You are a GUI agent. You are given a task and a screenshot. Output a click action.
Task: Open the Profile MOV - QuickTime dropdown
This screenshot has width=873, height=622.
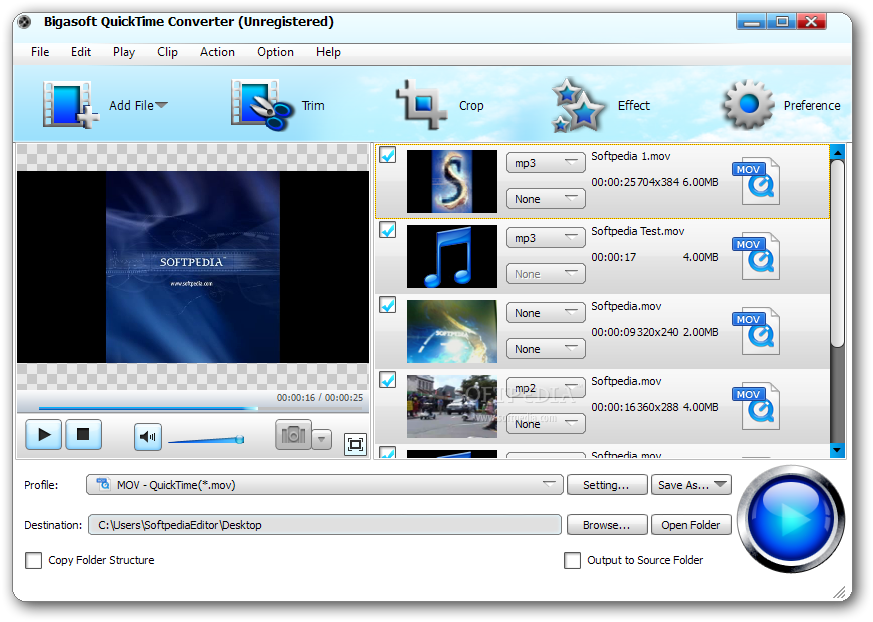(x=325, y=485)
